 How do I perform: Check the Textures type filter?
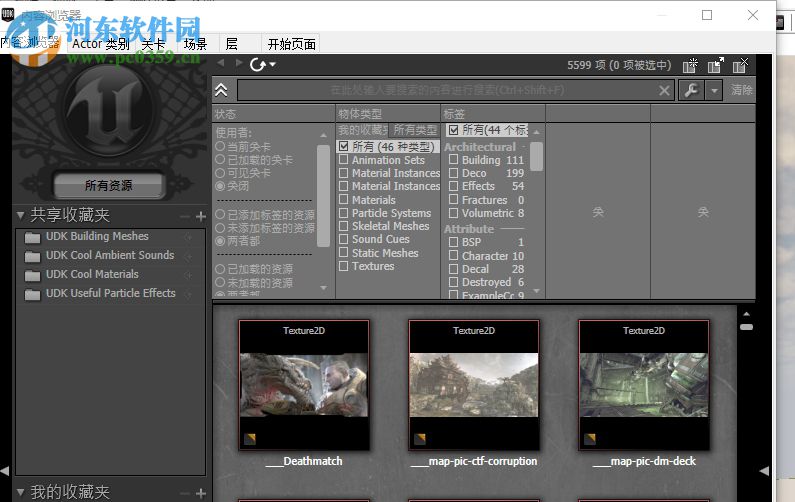(x=344, y=266)
